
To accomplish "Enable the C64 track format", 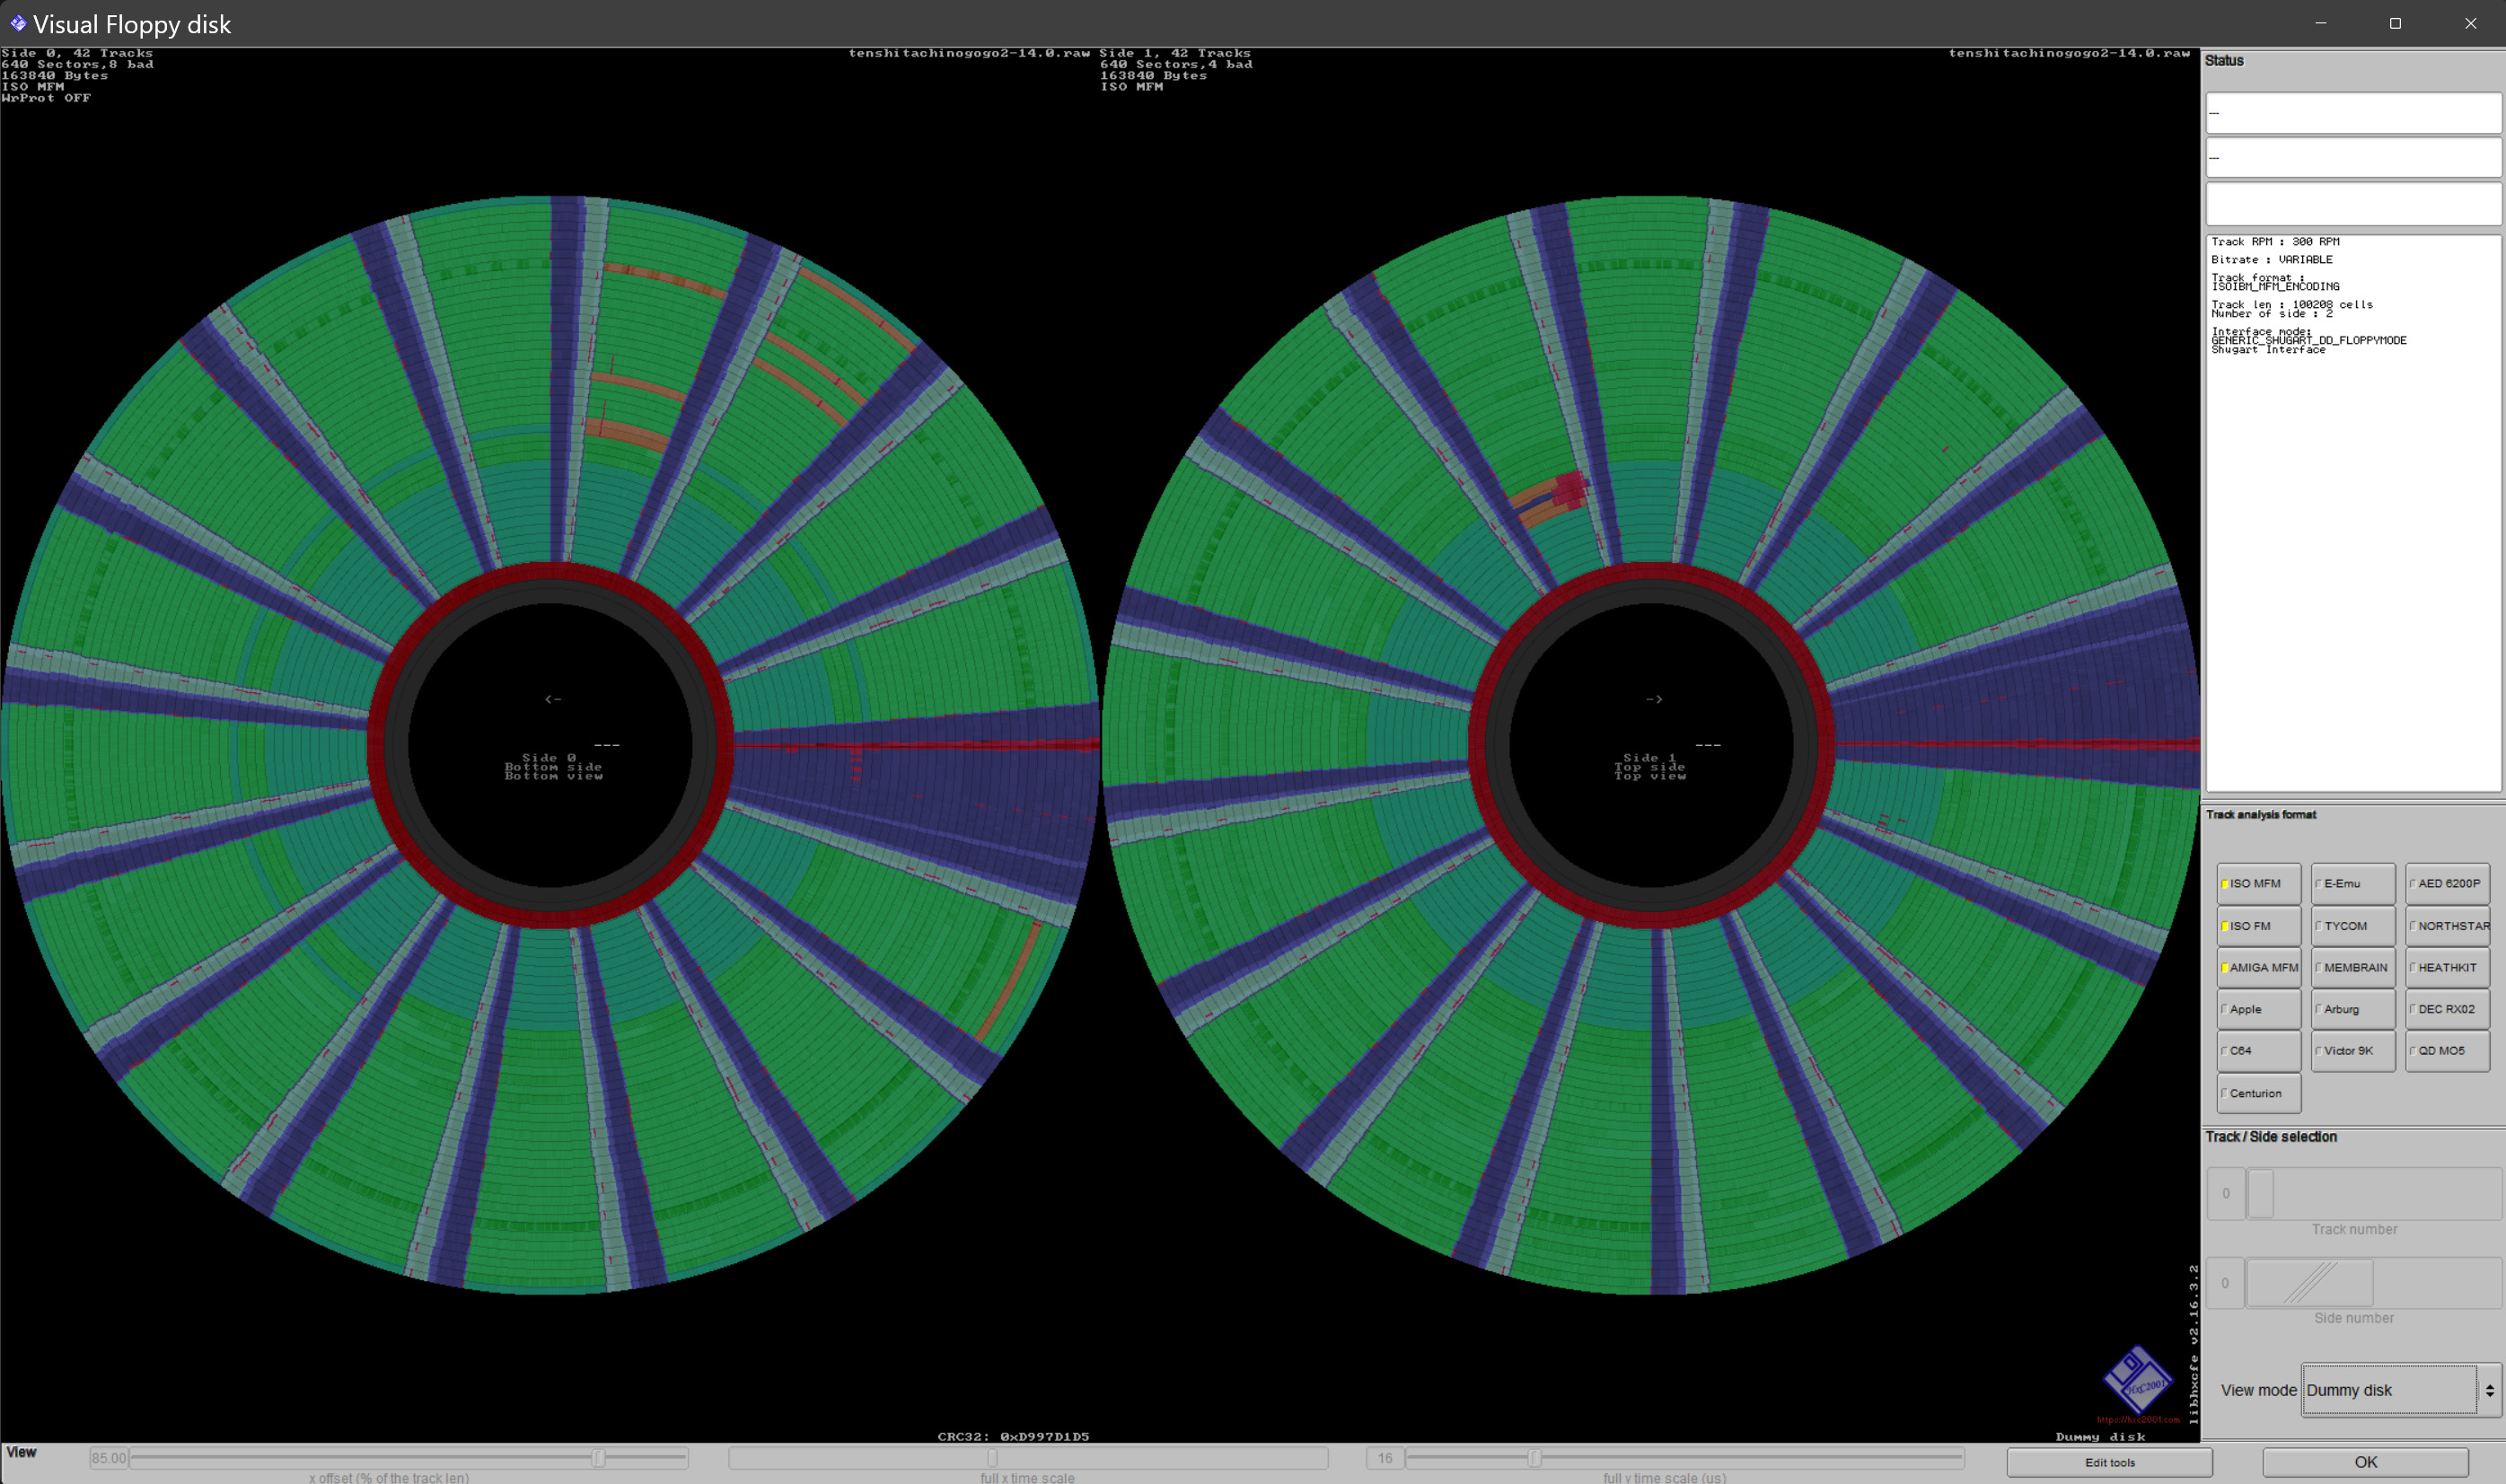I will pyautogui.click(x=2257, y=1051).
